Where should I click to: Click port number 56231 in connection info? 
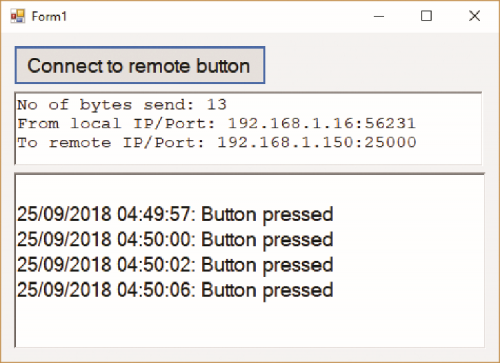point(390,124)
